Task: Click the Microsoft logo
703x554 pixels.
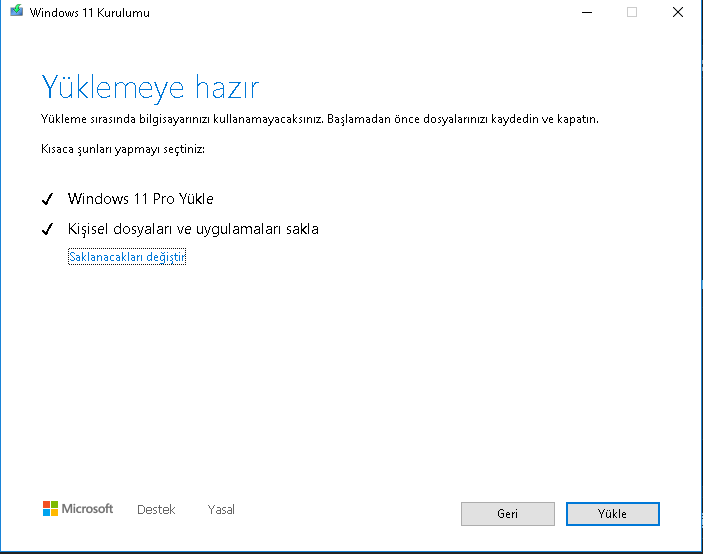Action: click(x=78, y=509)
